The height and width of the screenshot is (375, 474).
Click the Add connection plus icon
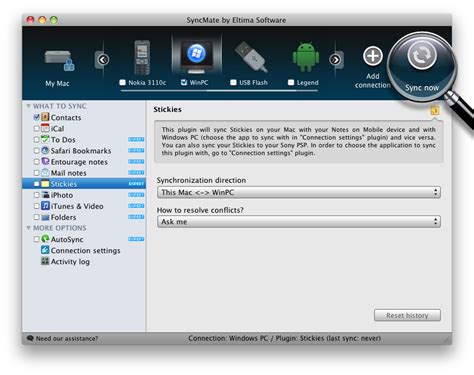(x=373, y=56)
